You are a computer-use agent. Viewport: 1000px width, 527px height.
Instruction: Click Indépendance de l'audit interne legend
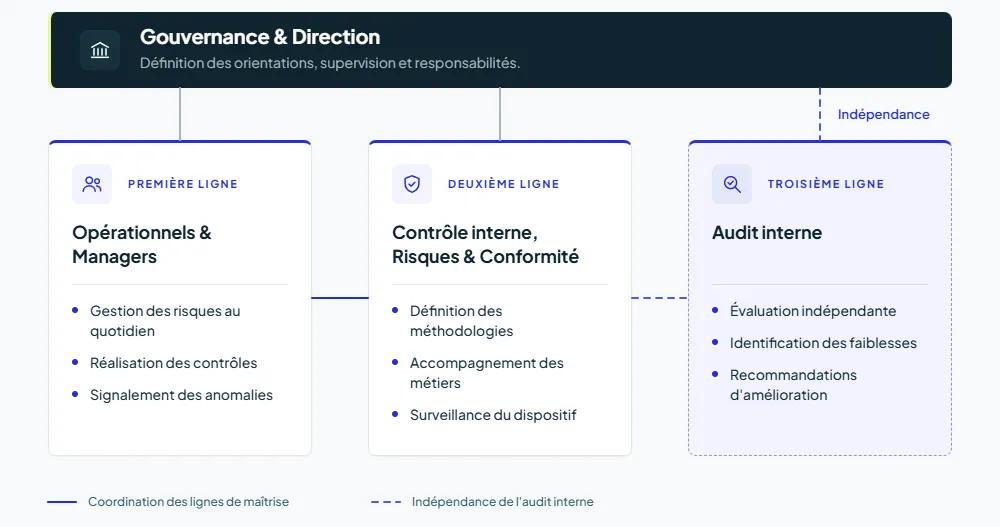[503, 502]
